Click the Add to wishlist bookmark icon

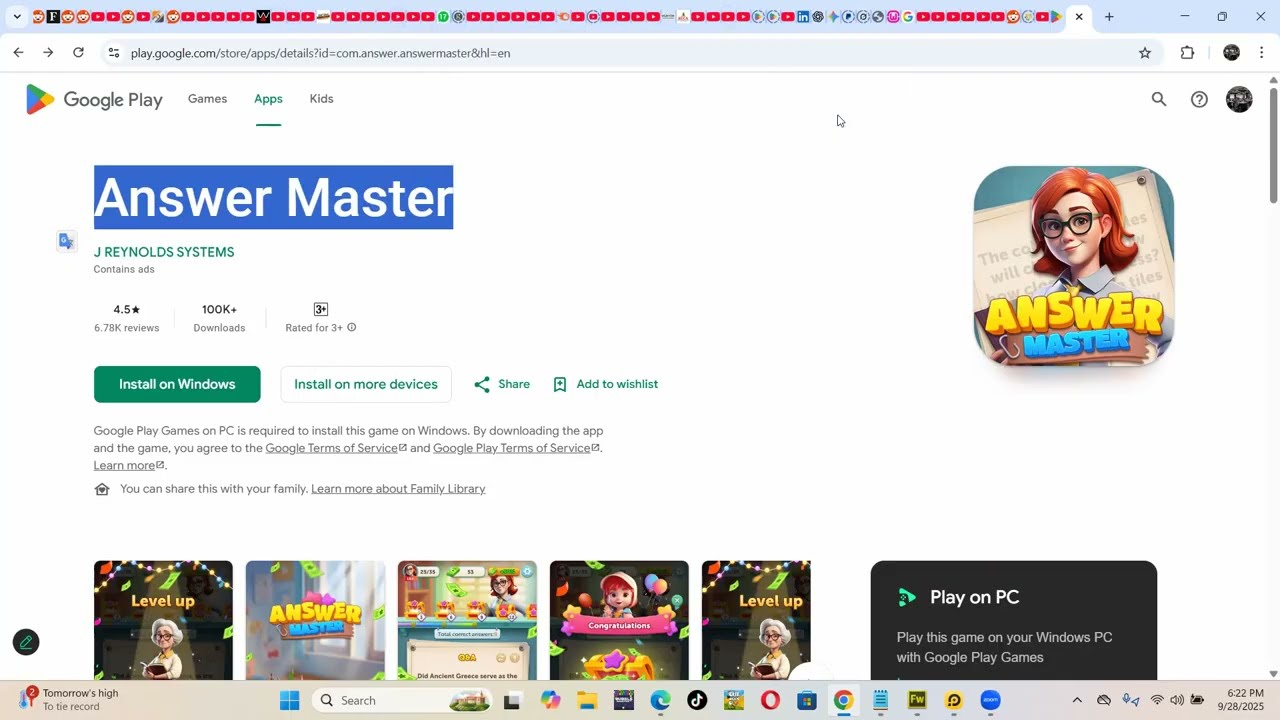[x=560, y=384]
